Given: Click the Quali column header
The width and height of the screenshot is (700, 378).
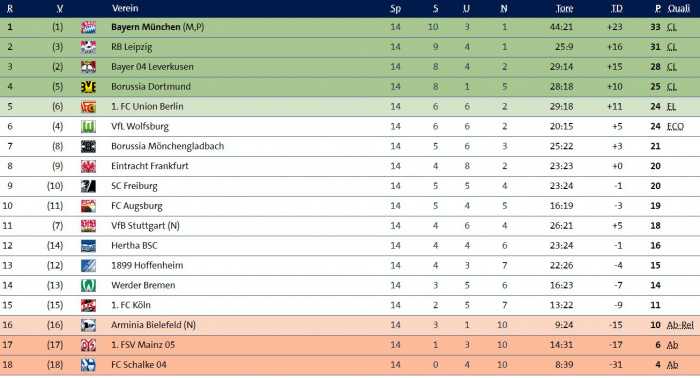Looking at the screenshot, I should pyautogui.click(x=679, y=8).
